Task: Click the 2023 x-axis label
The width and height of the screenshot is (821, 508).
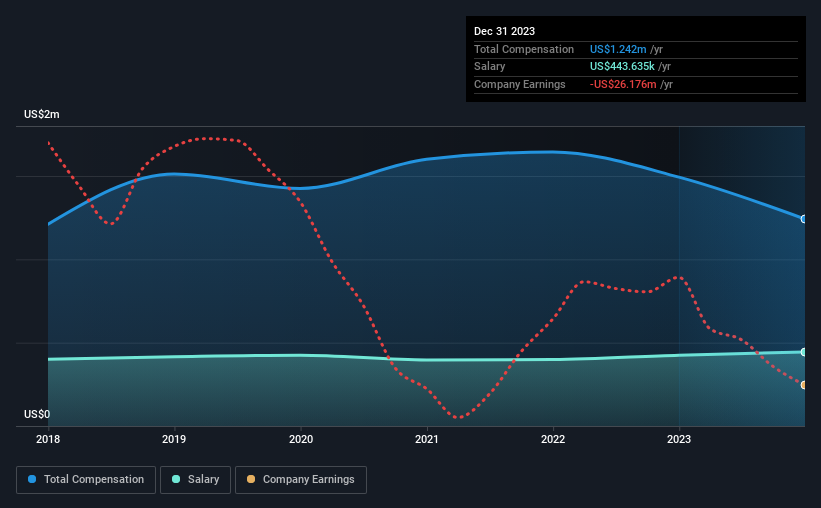Action: (x=679, y=439)
